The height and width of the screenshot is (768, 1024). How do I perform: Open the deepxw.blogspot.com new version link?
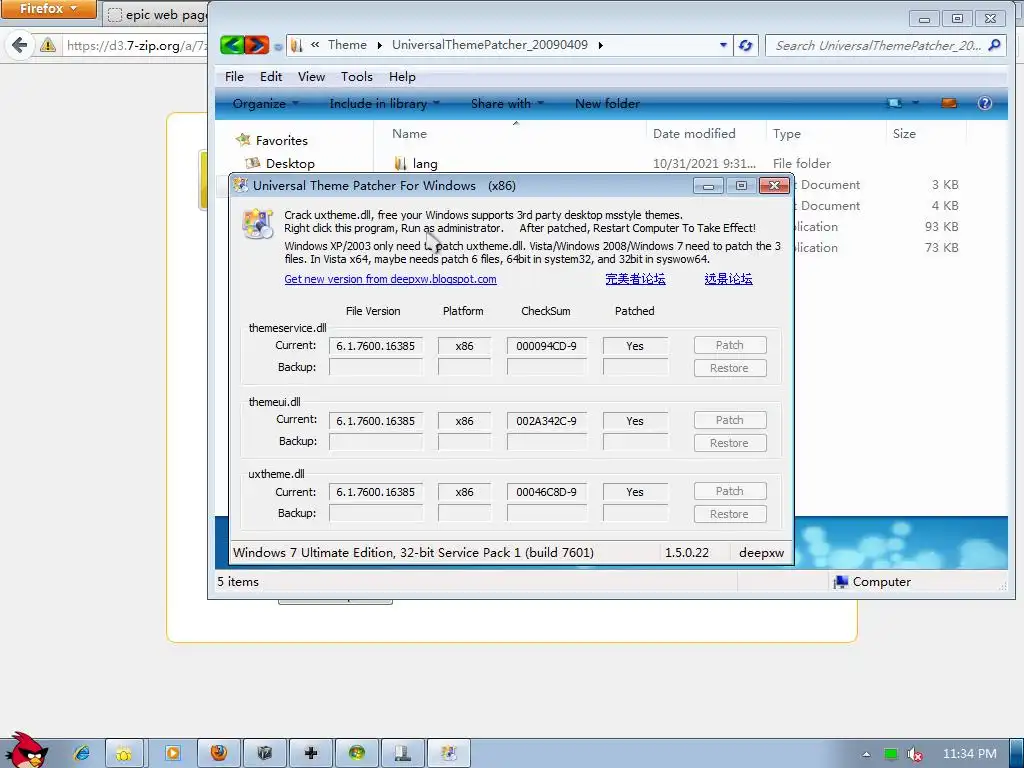click(390, 280)
